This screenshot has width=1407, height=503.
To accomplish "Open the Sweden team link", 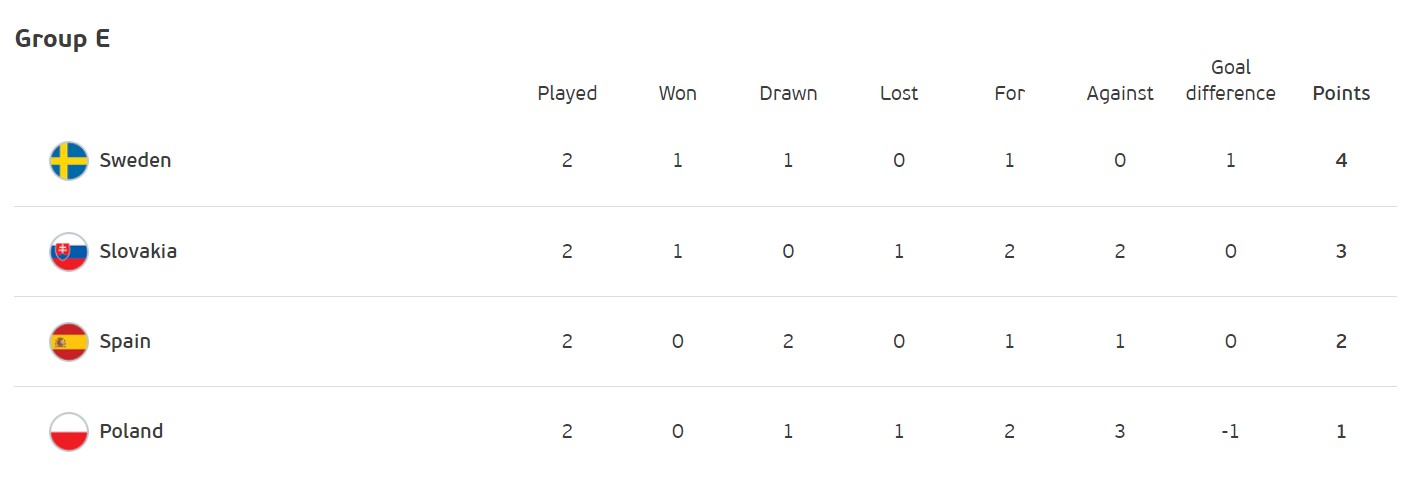I will click(135, 160).
